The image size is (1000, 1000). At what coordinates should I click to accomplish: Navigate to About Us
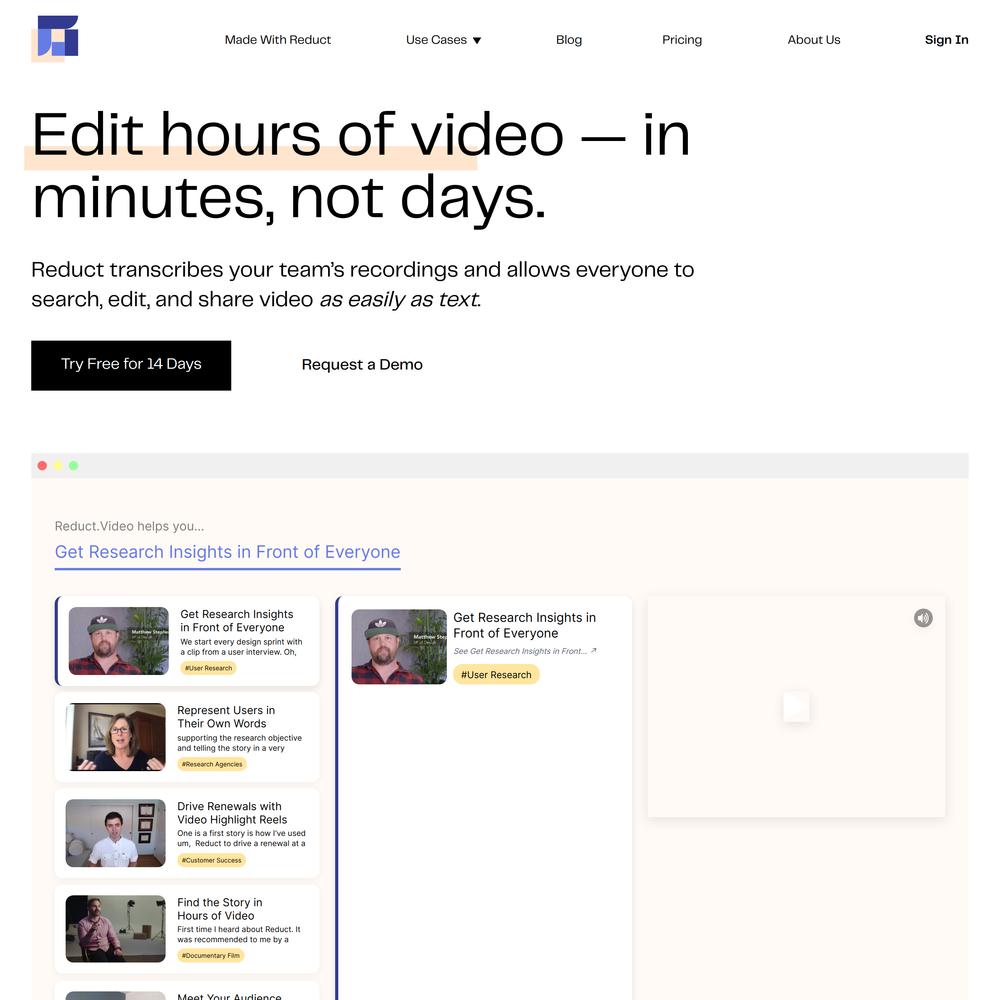tap(814, 40)
